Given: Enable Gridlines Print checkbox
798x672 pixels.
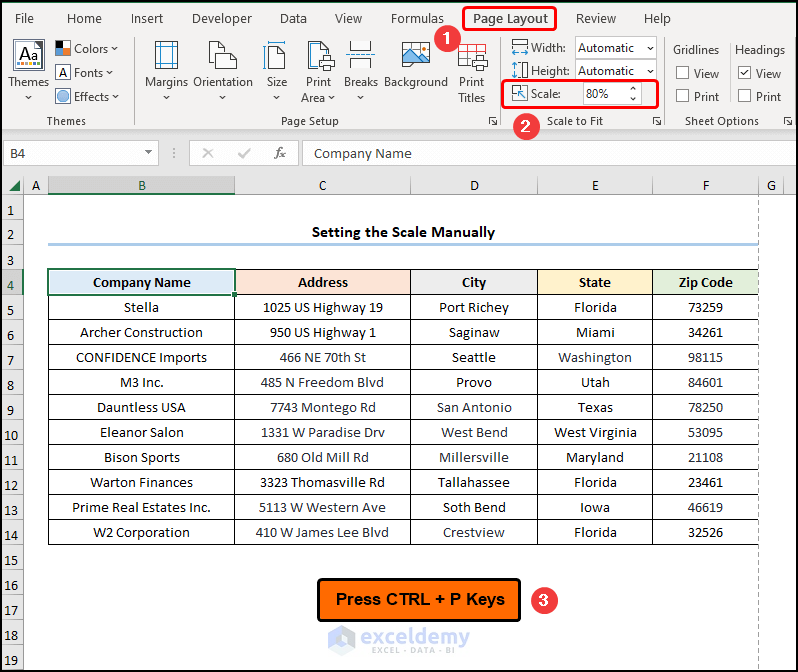Looking at the screenshot, I should point(682,96).
